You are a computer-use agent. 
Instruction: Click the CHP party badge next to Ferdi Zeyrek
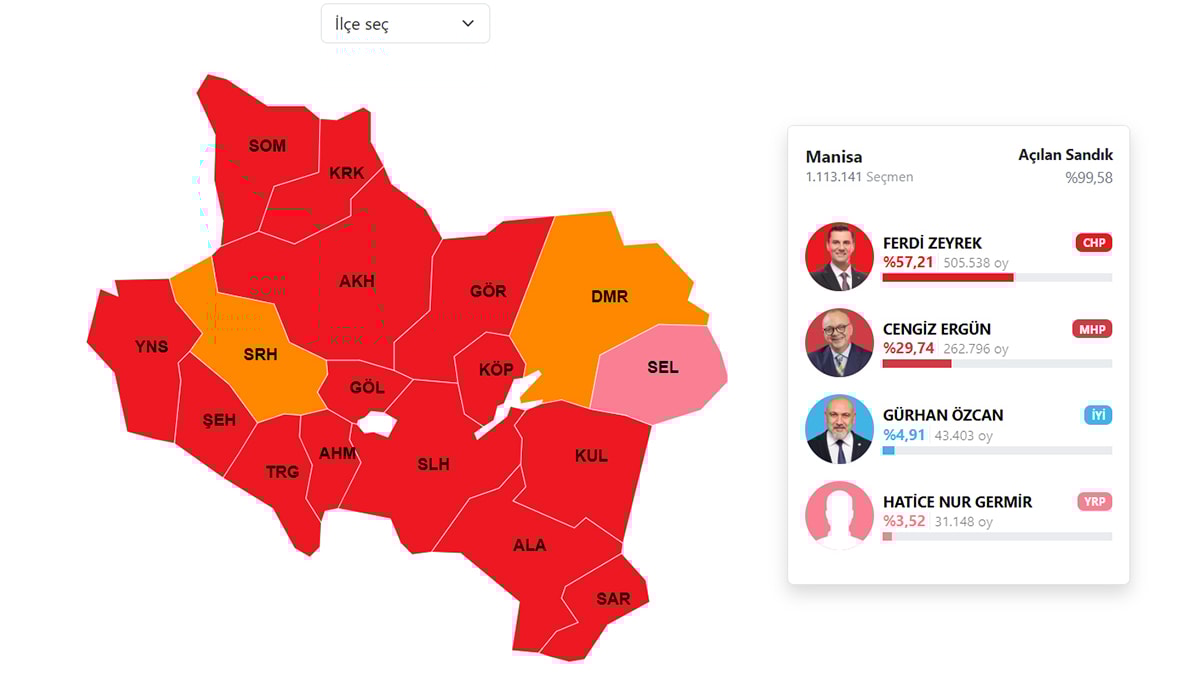[1094, 242]
